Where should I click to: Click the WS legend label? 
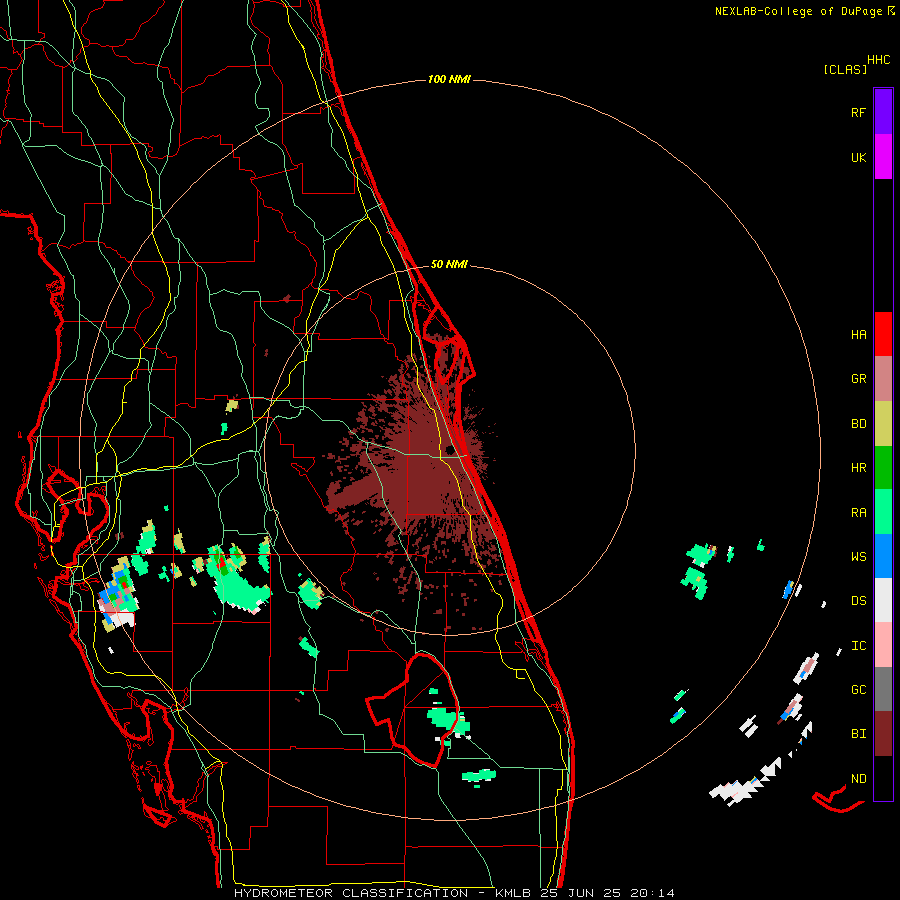click(x=858, y=556)
